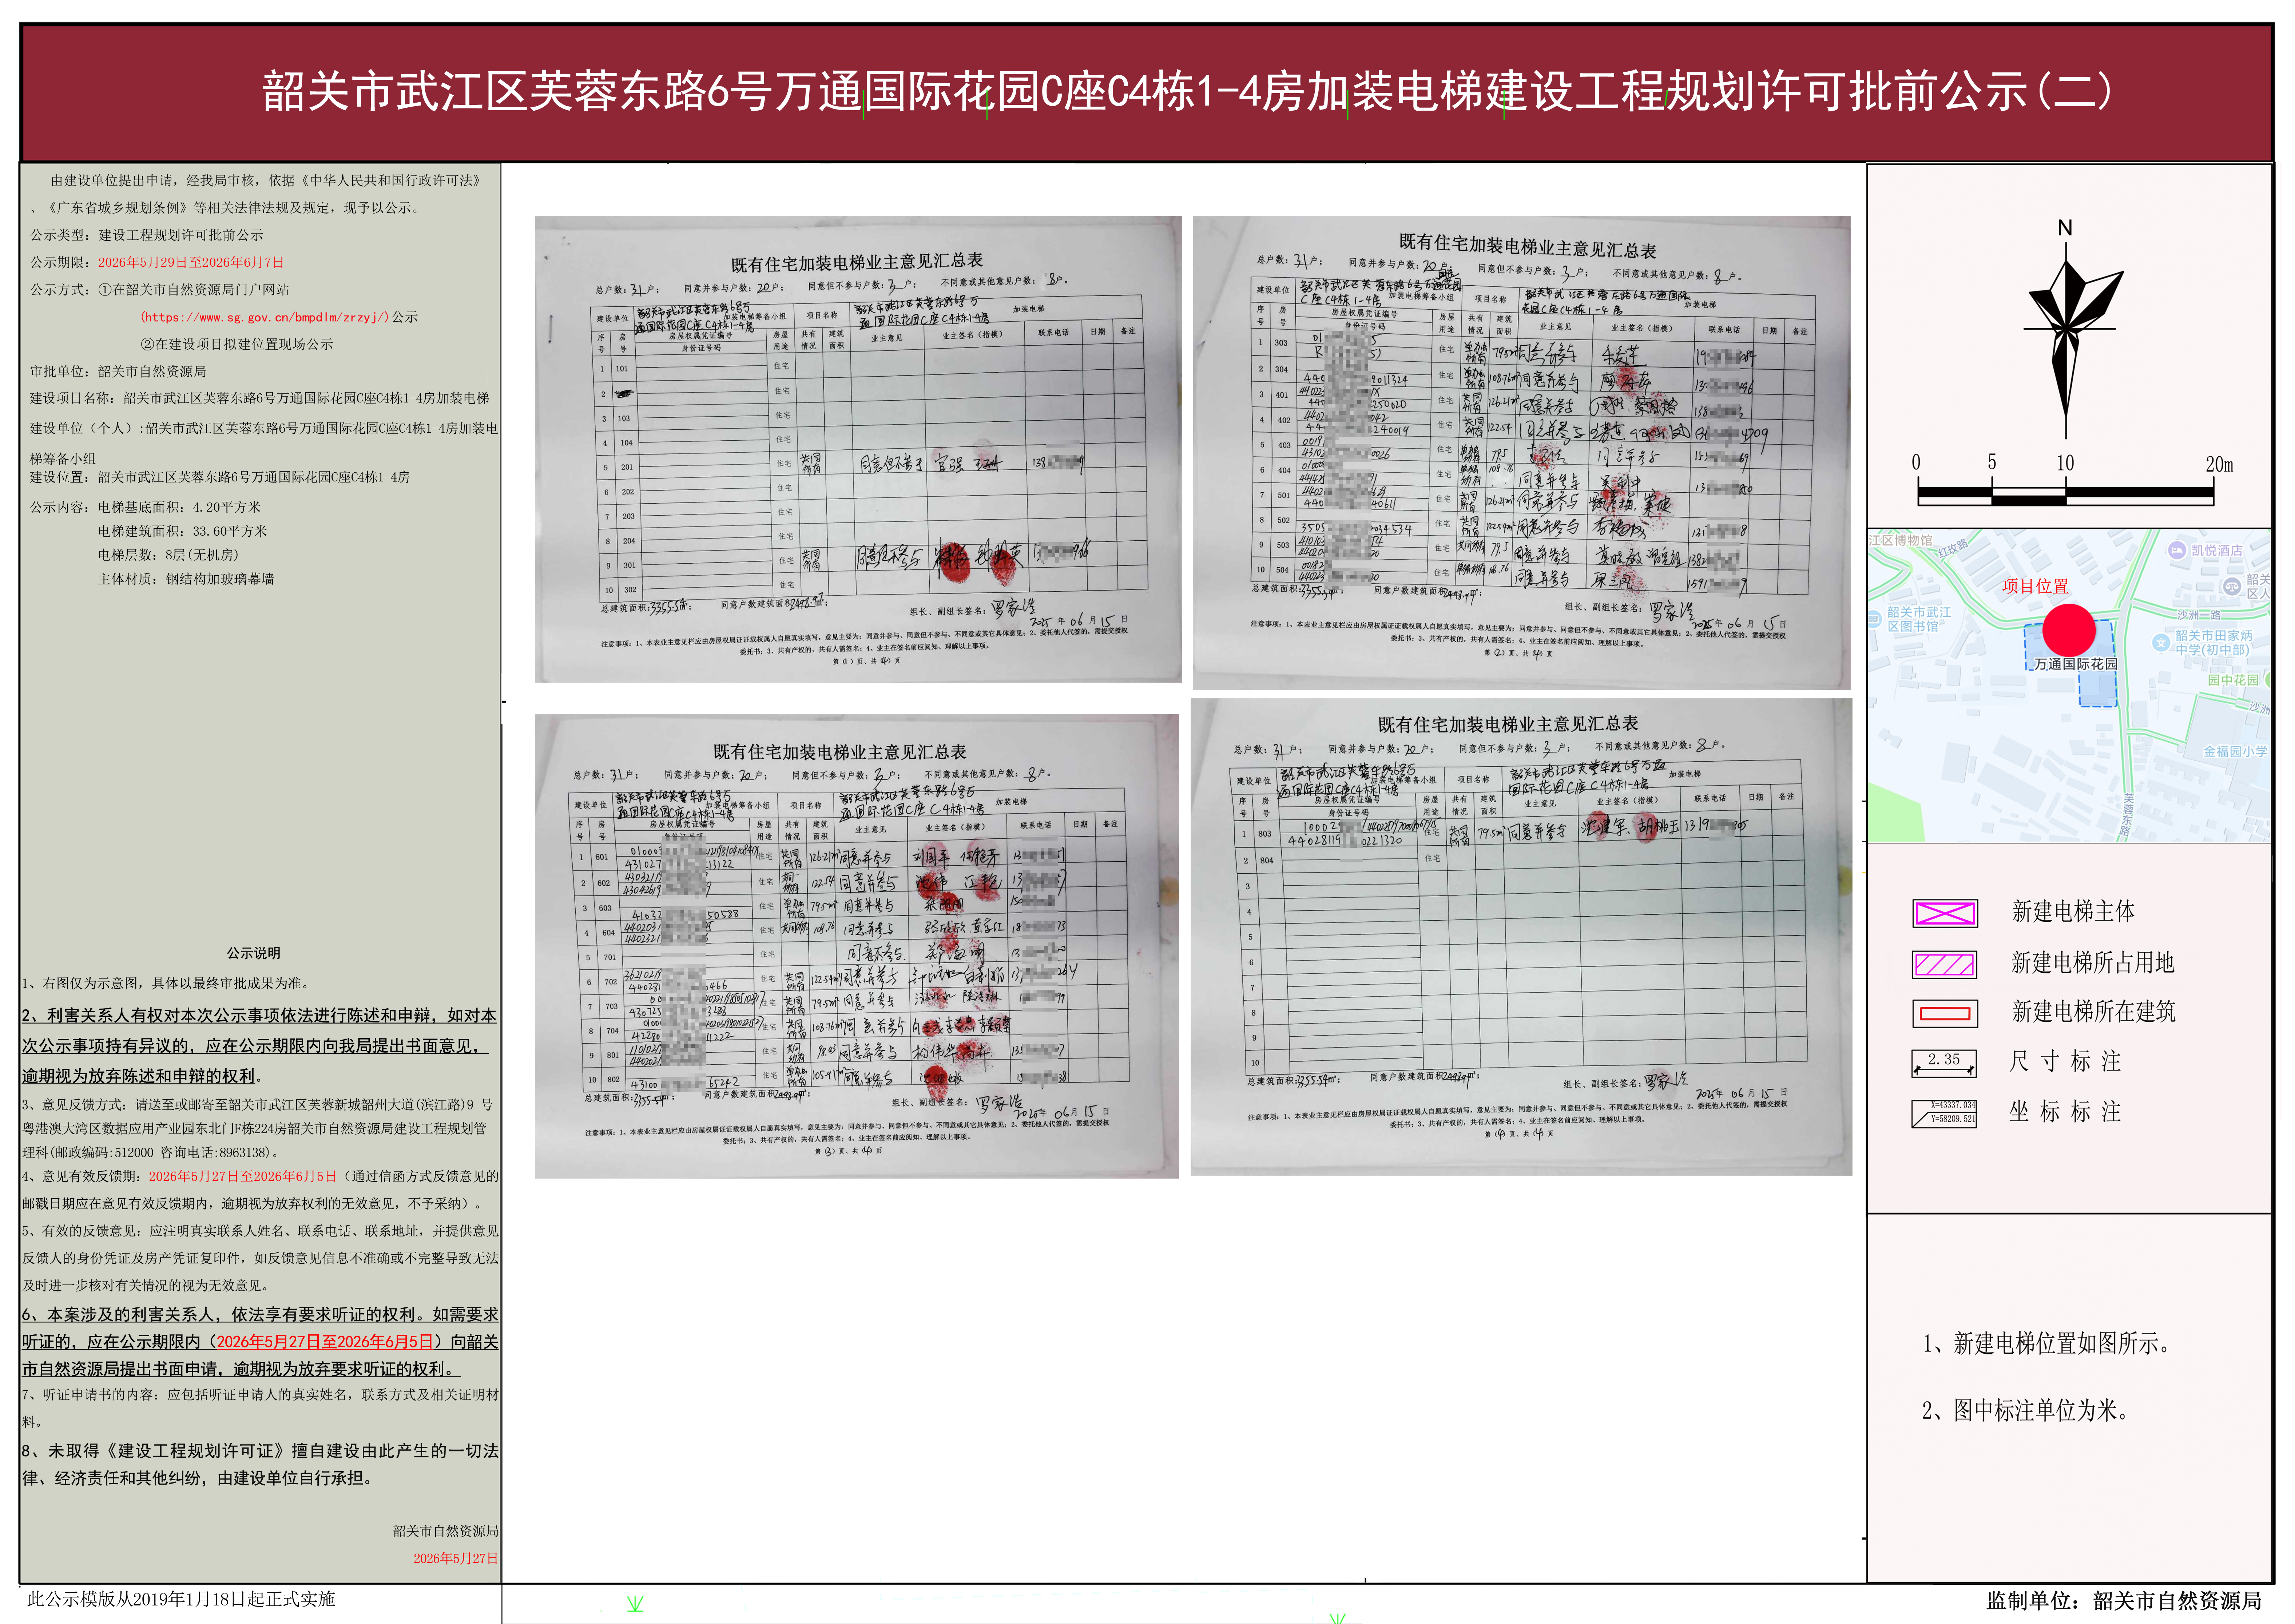
Task: Click underlined note 2 about 利害关系人
Action: point(259,1046)
